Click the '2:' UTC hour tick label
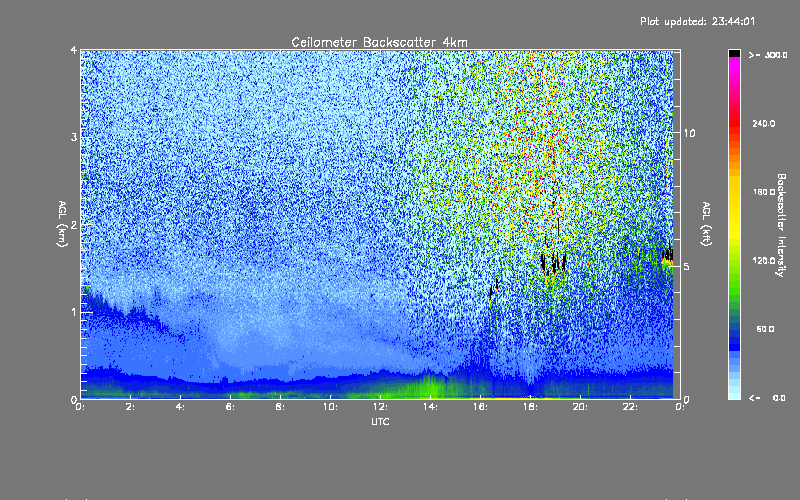The image size is (800, 500). point(130,407)
